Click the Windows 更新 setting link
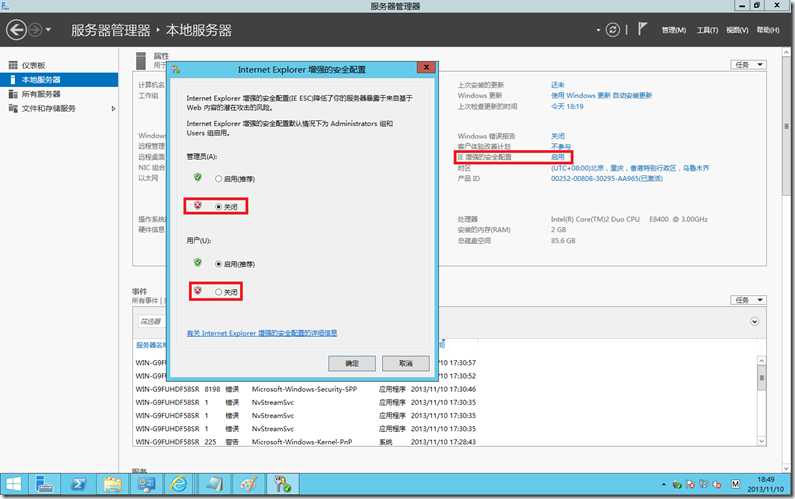 [x=601, y=95]
